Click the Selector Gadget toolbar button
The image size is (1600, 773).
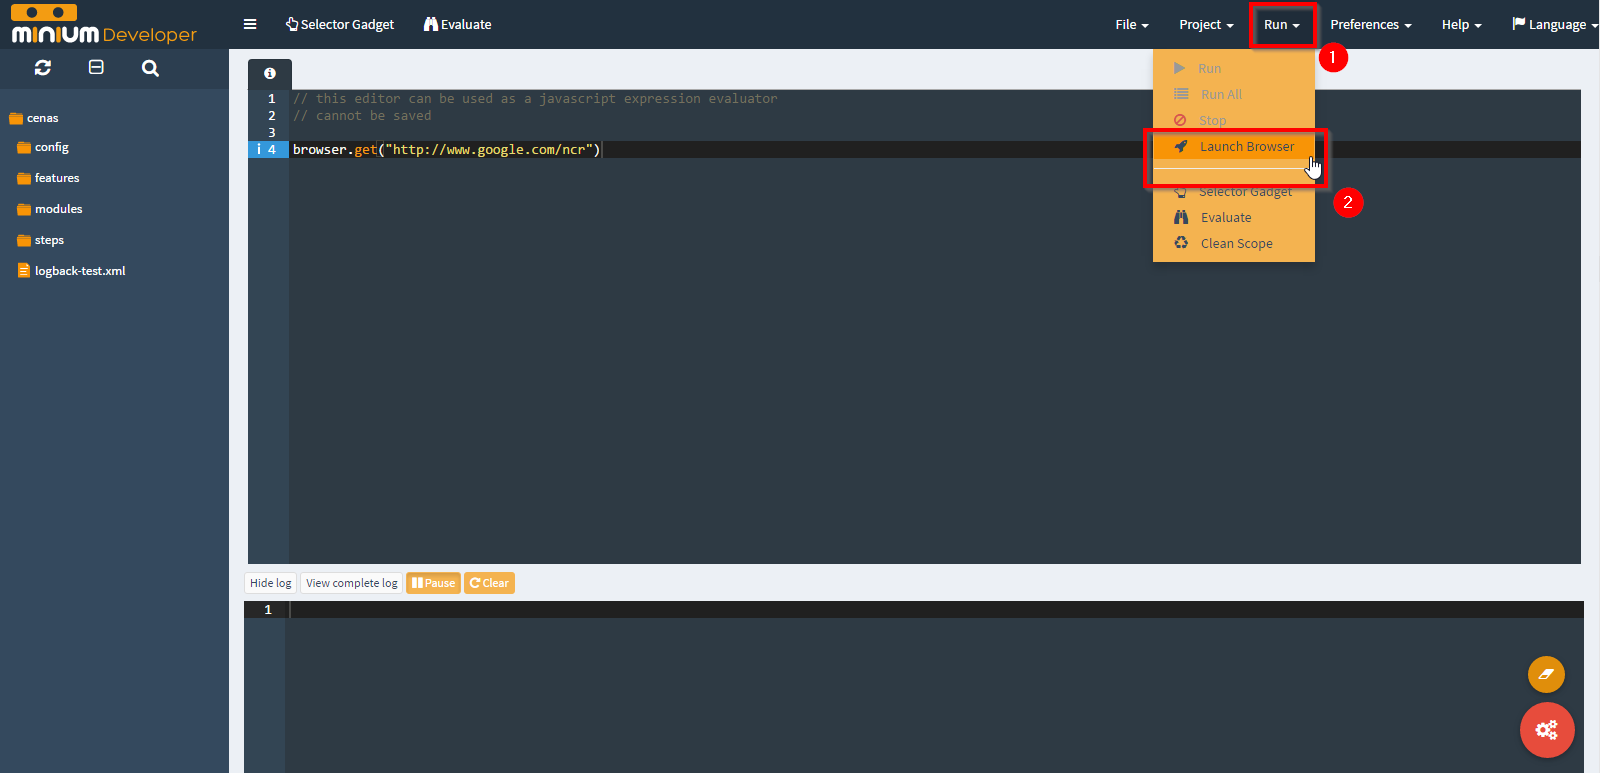pos(340,24)
